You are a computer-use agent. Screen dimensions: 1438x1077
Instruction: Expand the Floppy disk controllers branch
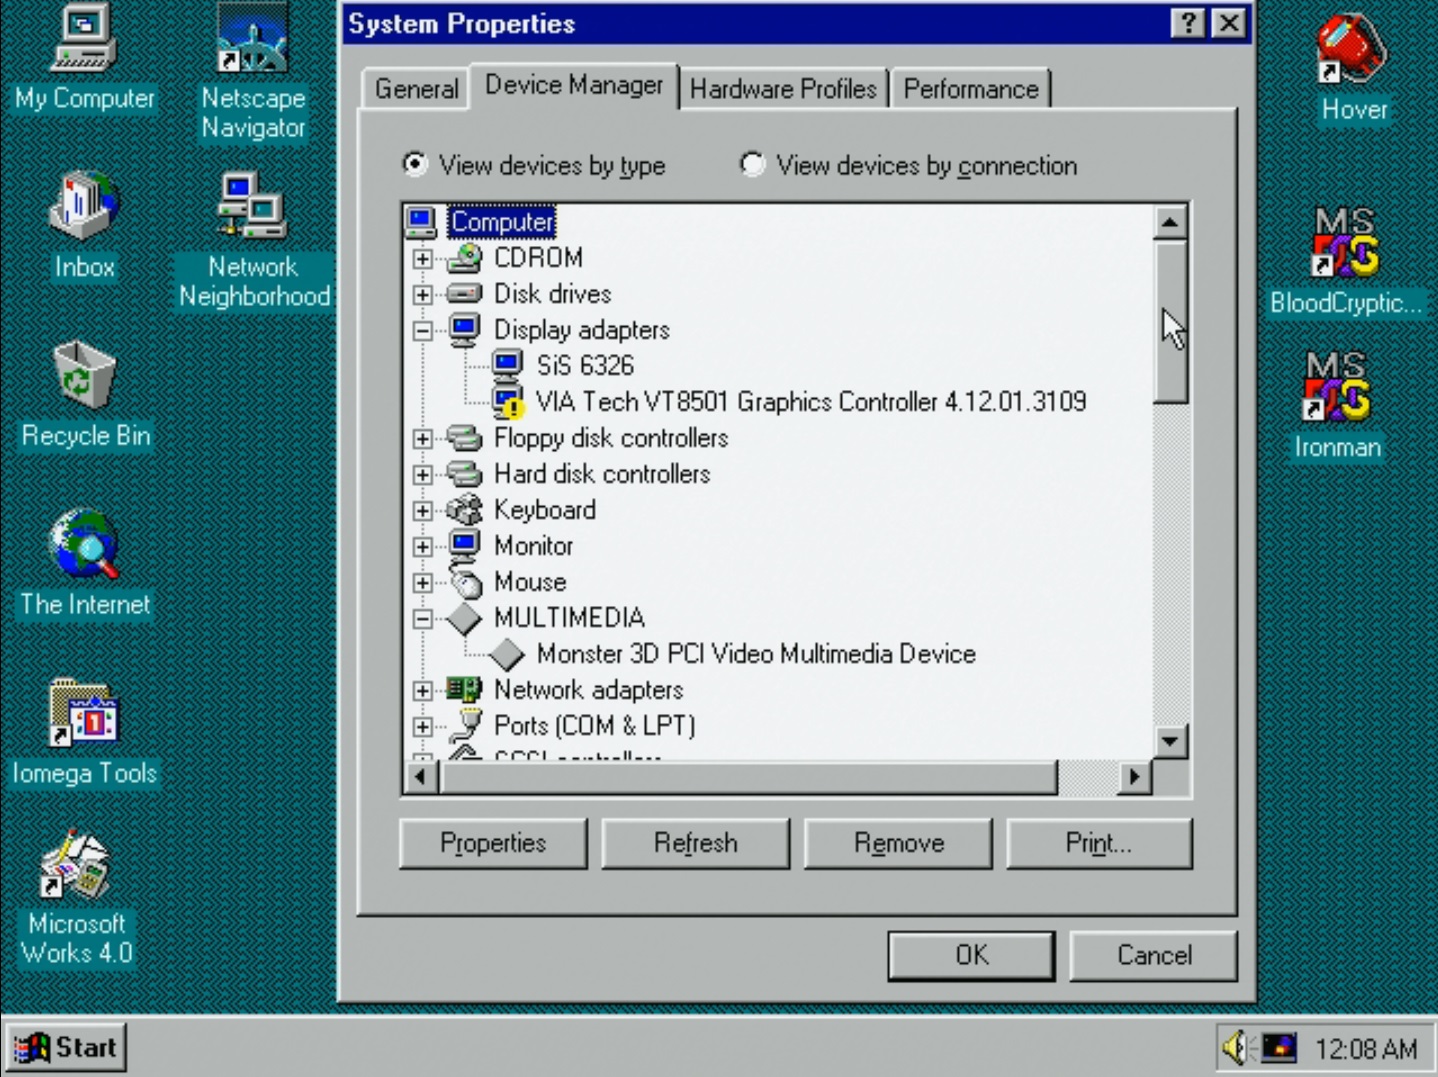[423, 439]
